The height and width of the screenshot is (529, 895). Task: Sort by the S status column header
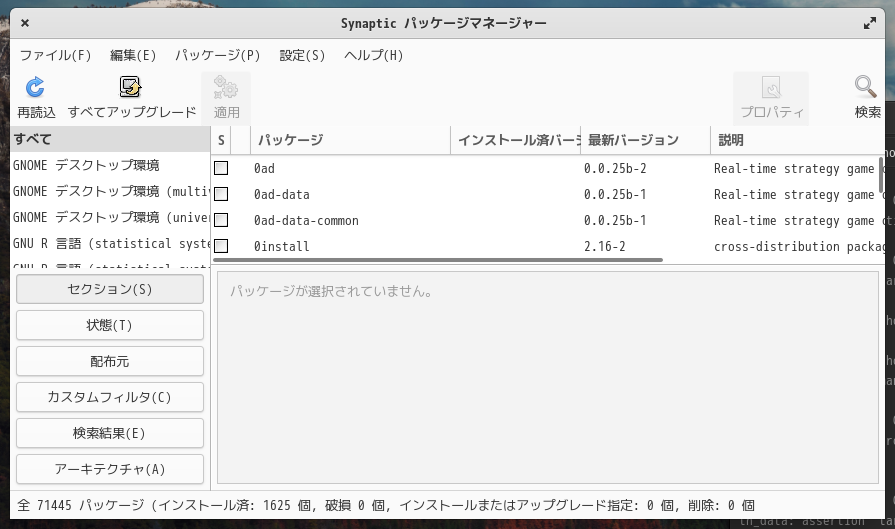221,140
